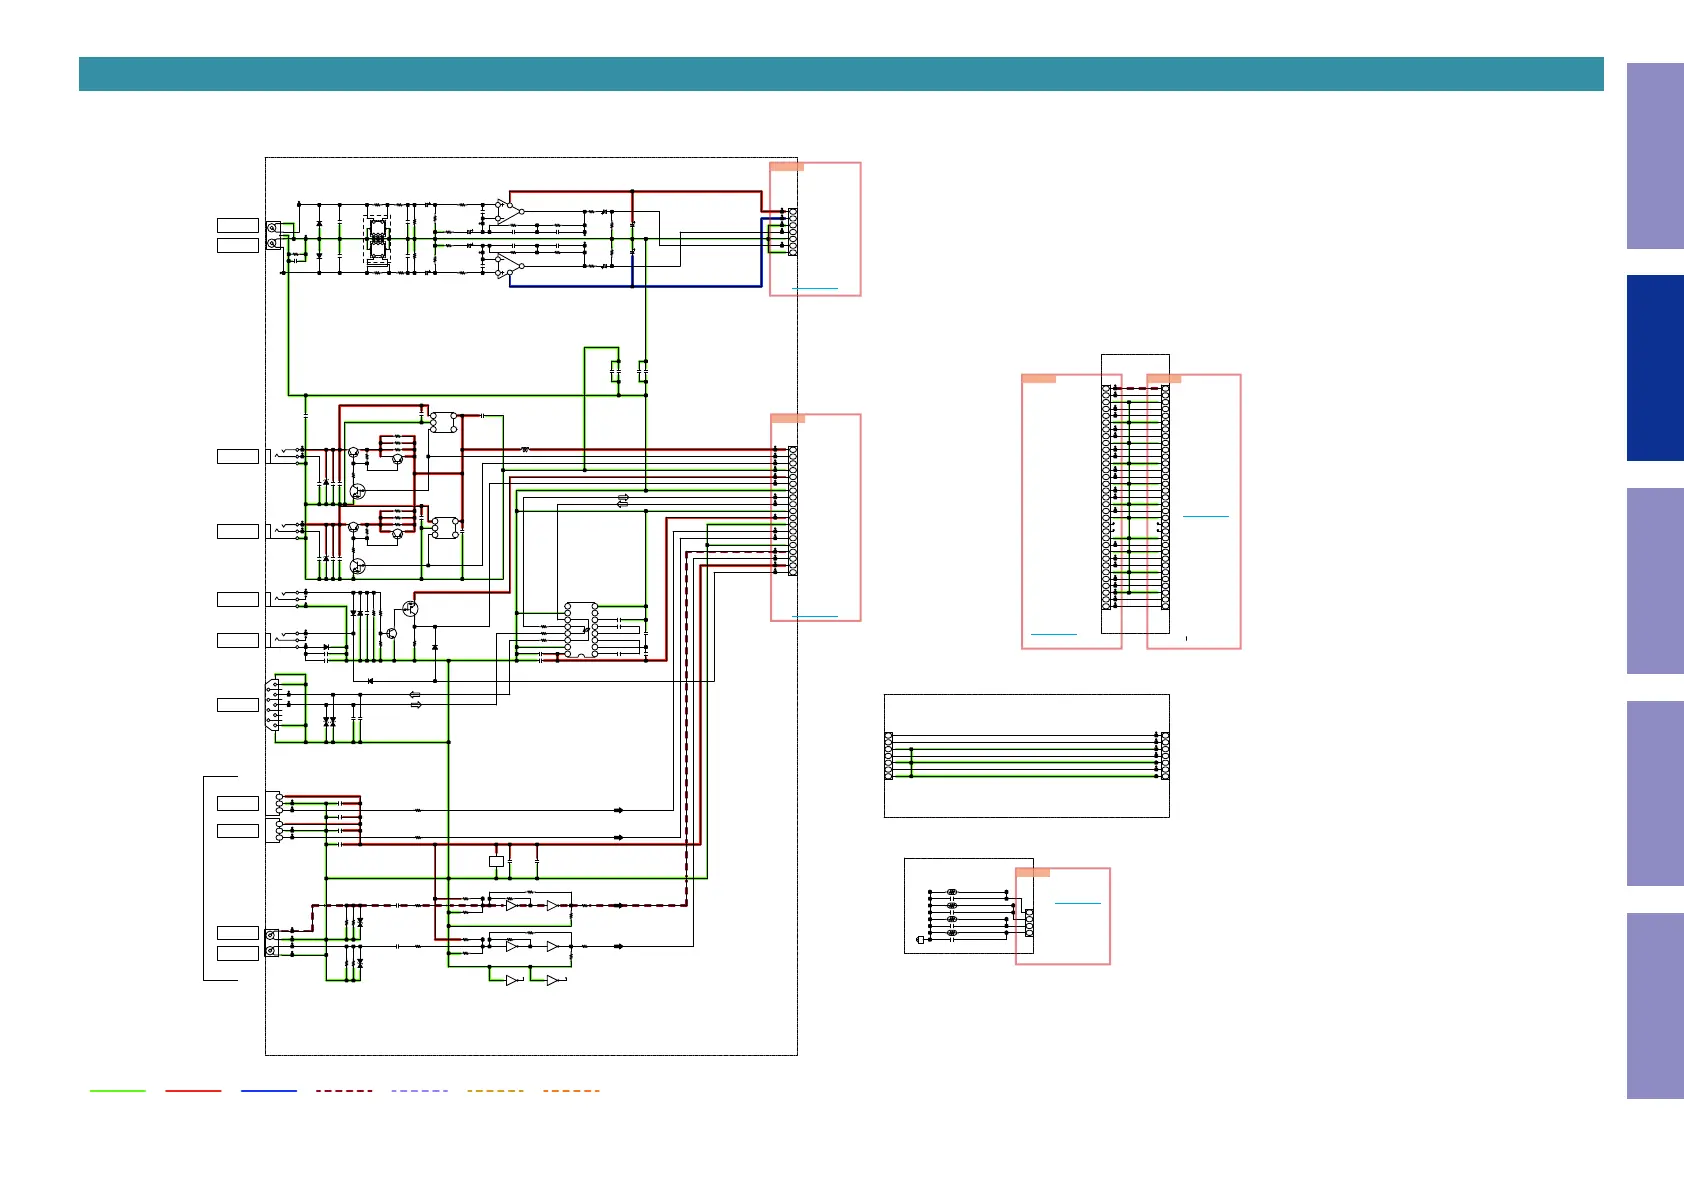The width and height of the screenshot is (1684, 1191).
Task: Click the long 16-pin connector strip on the main board
Action: (x=793, y=511)
